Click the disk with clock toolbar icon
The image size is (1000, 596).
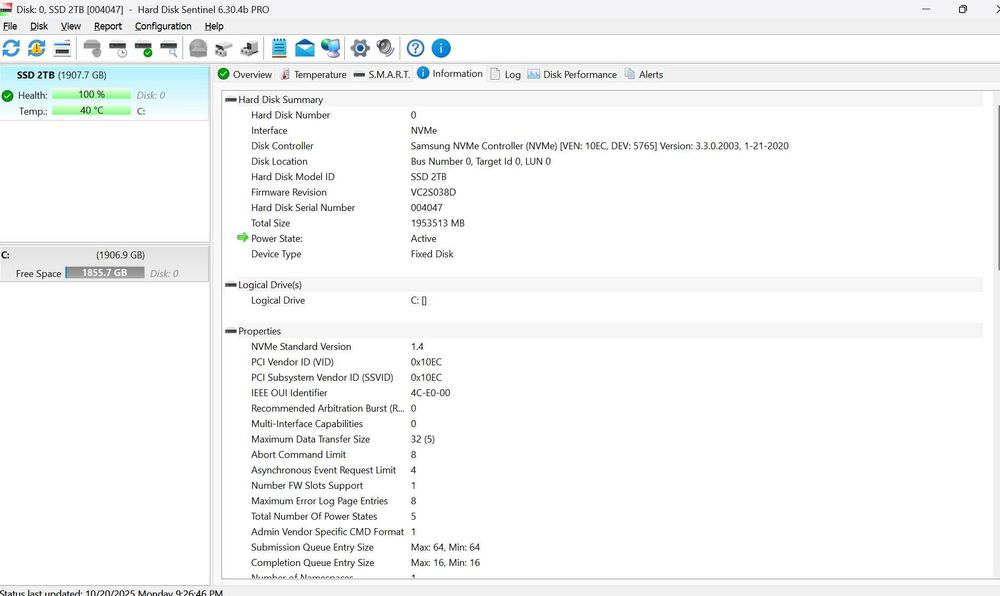pos(119,48)
